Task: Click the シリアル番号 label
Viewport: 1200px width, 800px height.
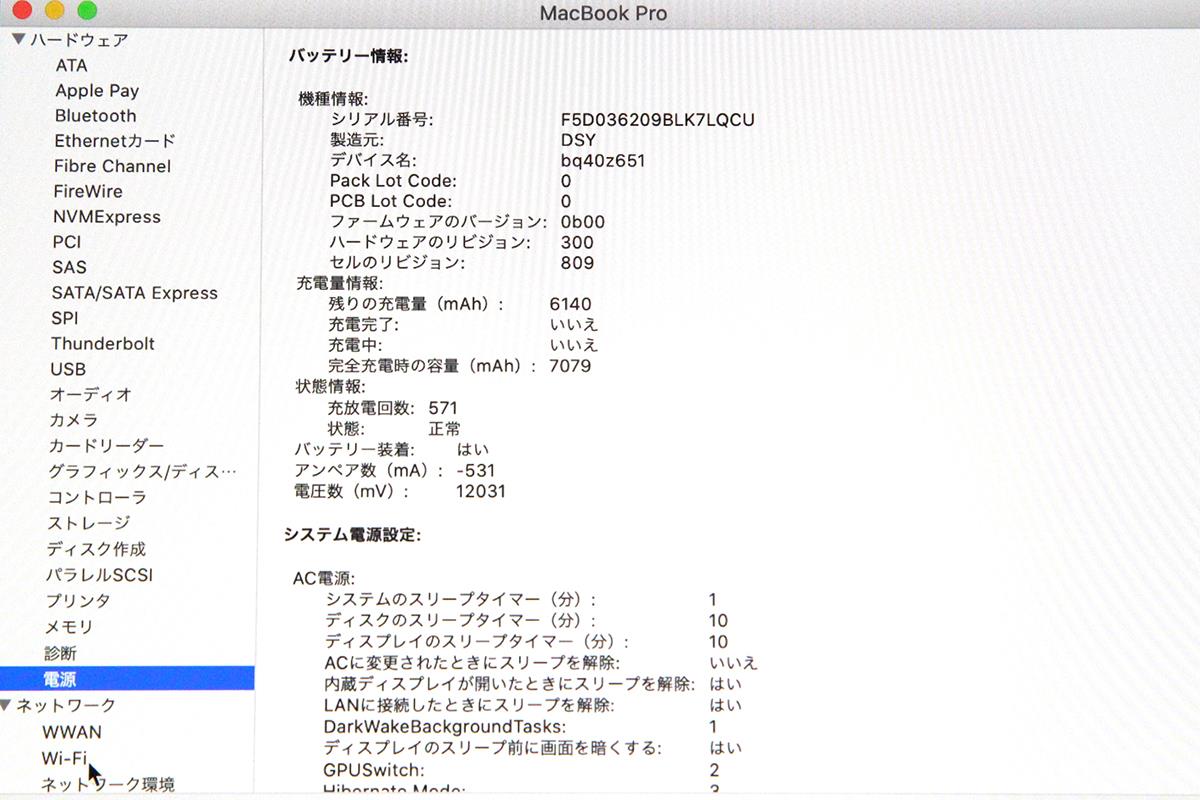Action: point(381,120)
